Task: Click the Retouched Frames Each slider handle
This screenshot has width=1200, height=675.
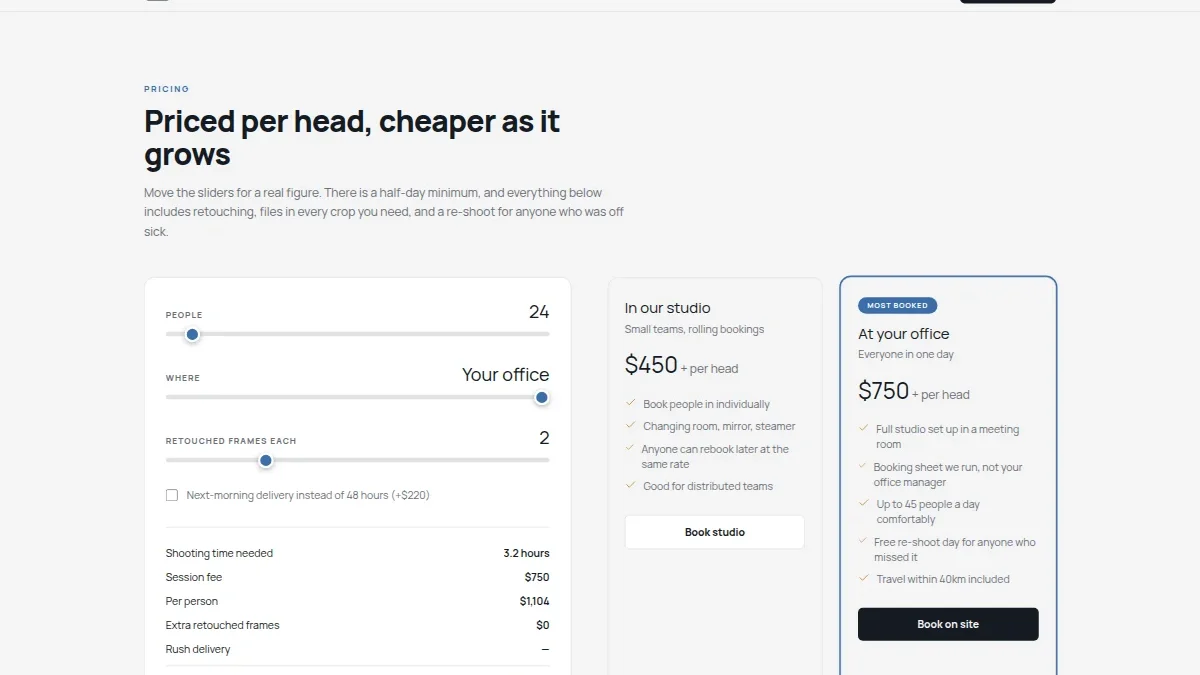Action: 266,461
